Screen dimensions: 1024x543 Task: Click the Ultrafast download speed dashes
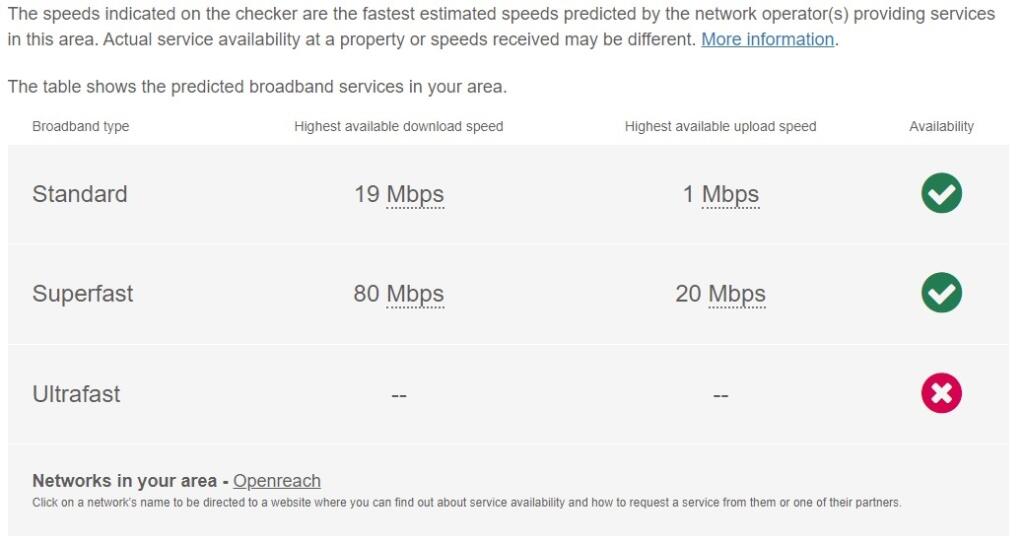click(x=398, y=395)
